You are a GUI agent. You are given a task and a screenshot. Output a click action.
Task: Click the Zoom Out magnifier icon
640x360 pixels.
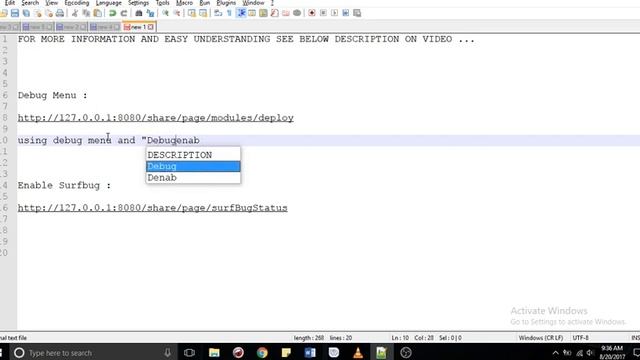(x=177, y=13)
